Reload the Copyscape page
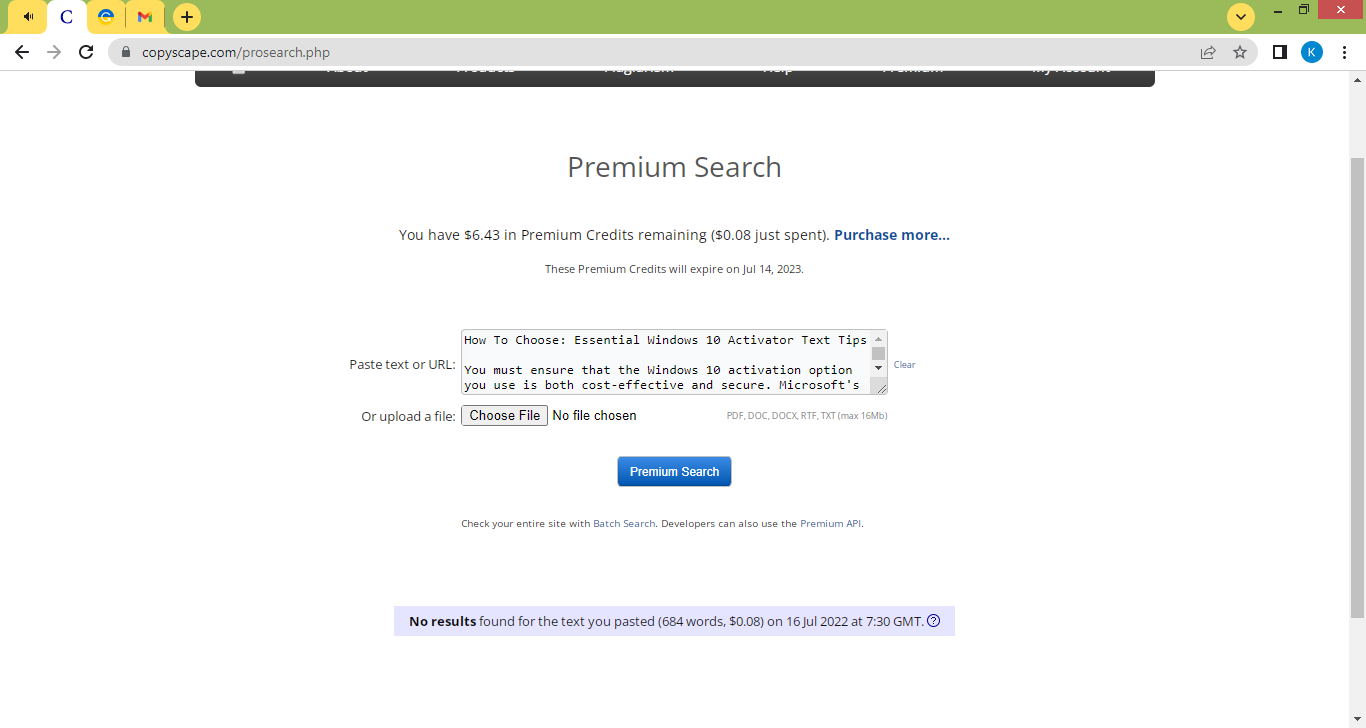 pyautogui.click(x=86, y=52)
